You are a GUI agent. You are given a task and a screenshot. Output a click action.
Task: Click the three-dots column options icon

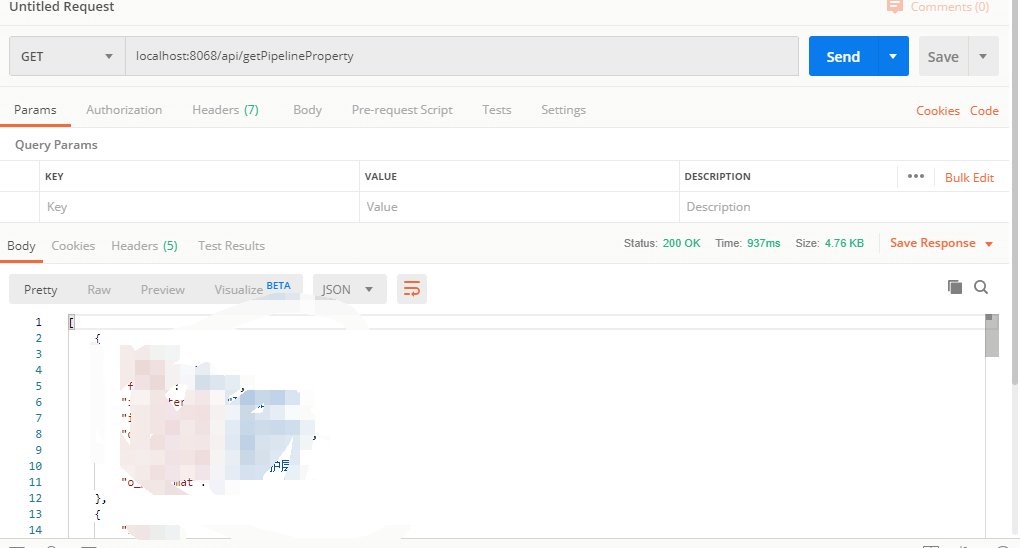pyautogui.click(x=916, y=176)
